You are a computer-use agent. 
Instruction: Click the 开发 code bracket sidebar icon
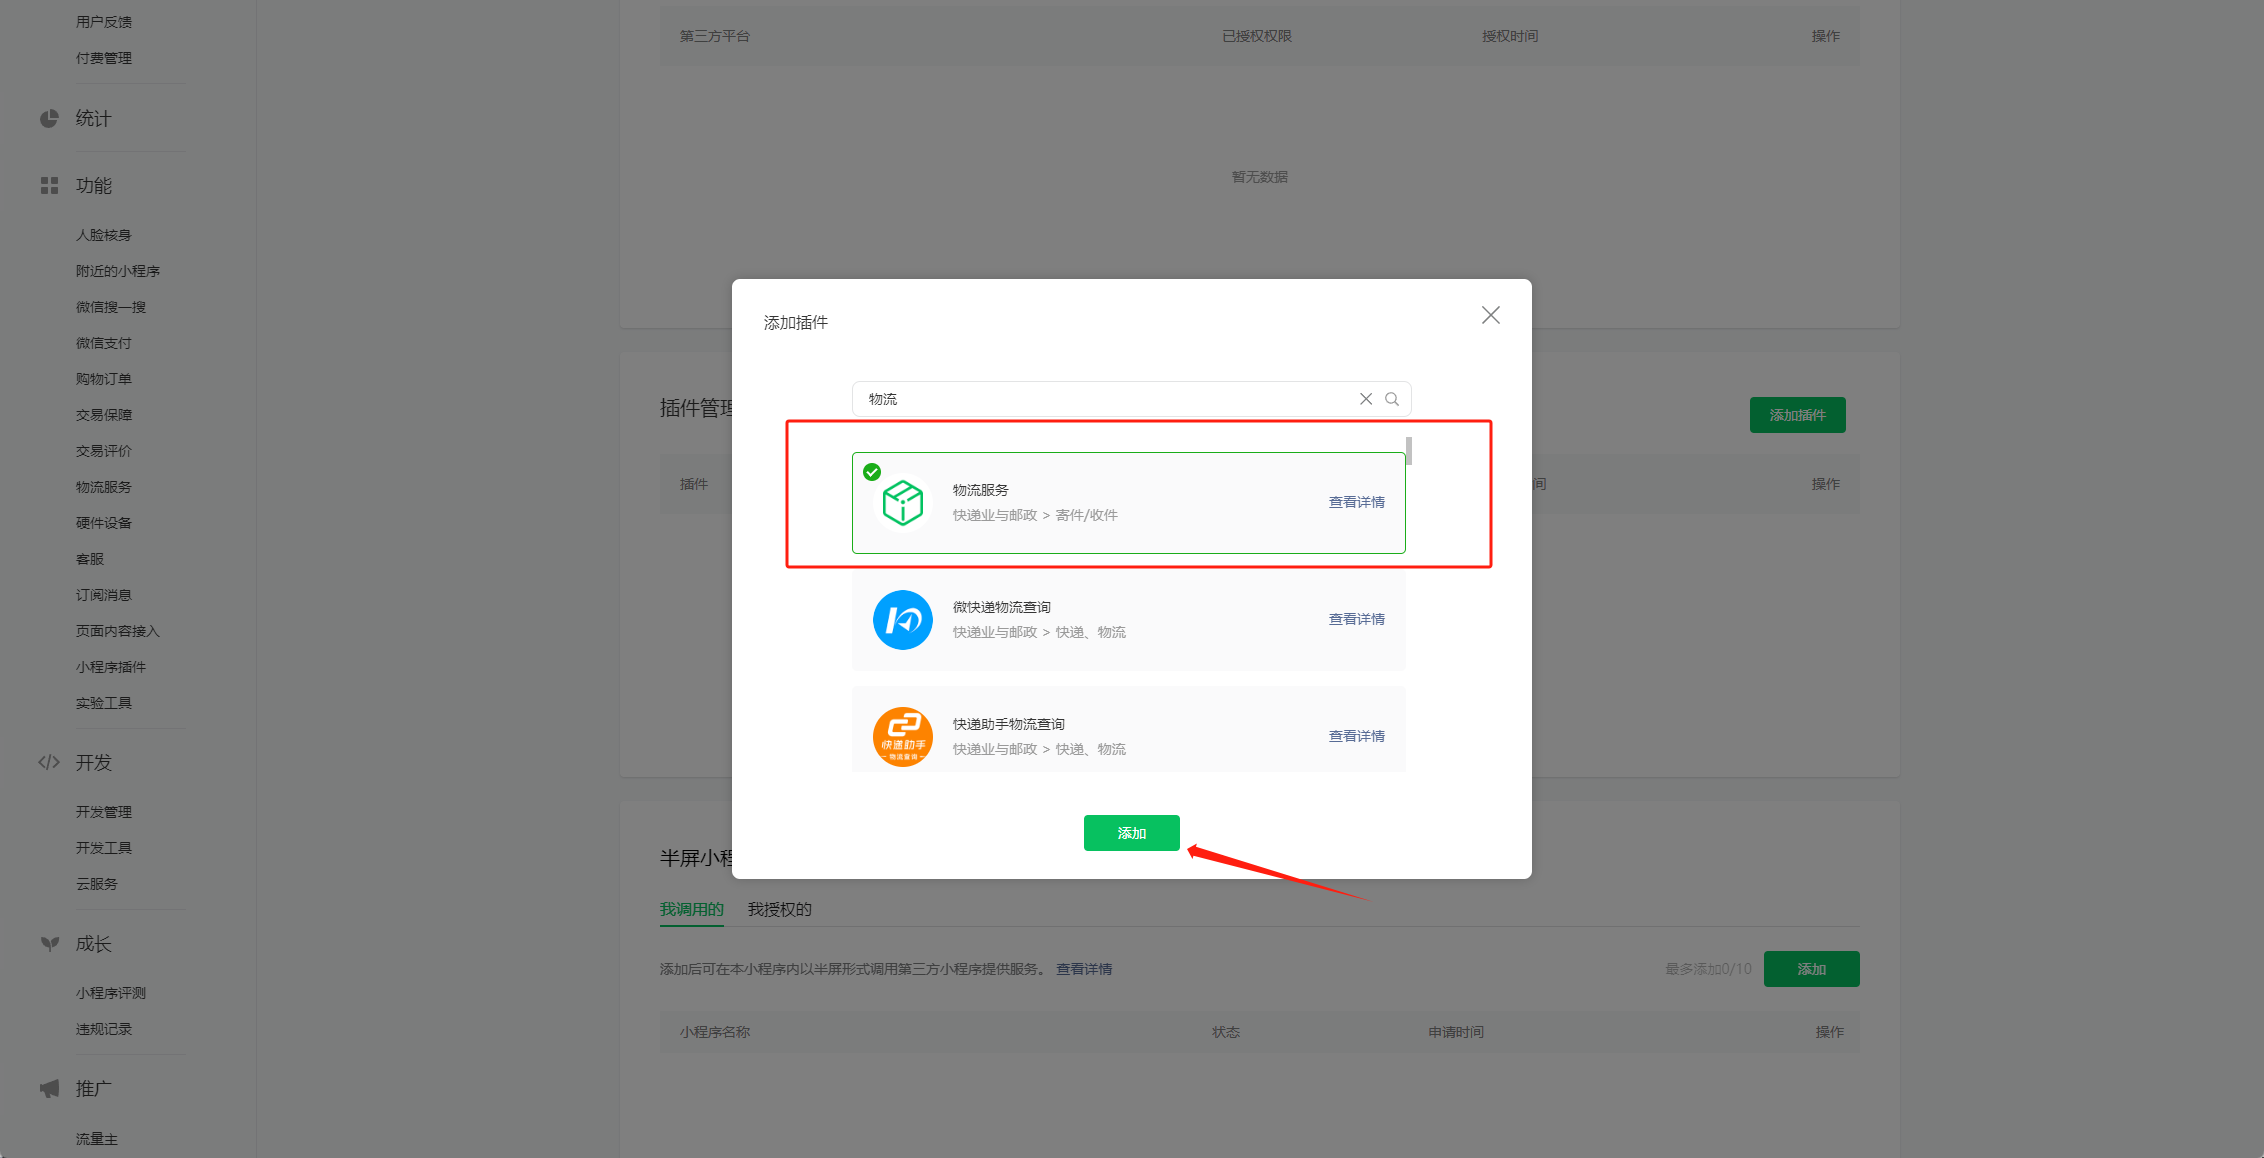[x=49, y=763]
